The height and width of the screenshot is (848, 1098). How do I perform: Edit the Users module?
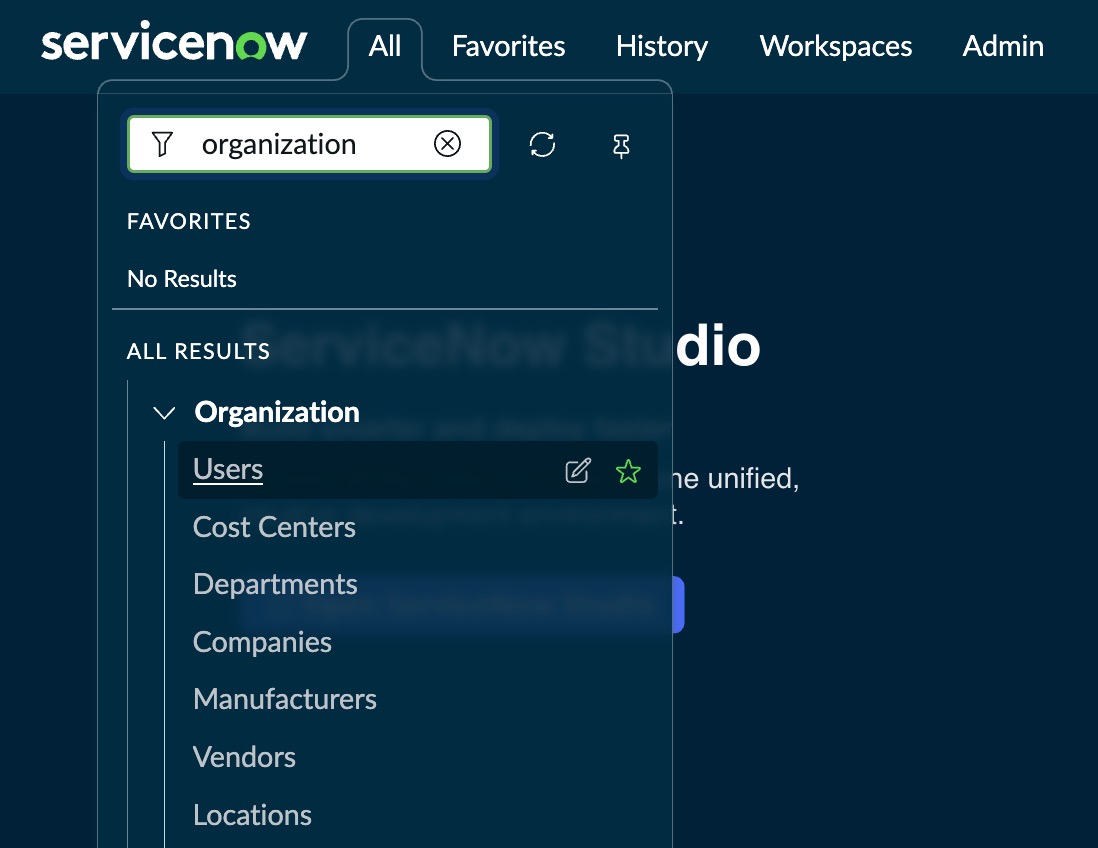click(x=578, y=471)
